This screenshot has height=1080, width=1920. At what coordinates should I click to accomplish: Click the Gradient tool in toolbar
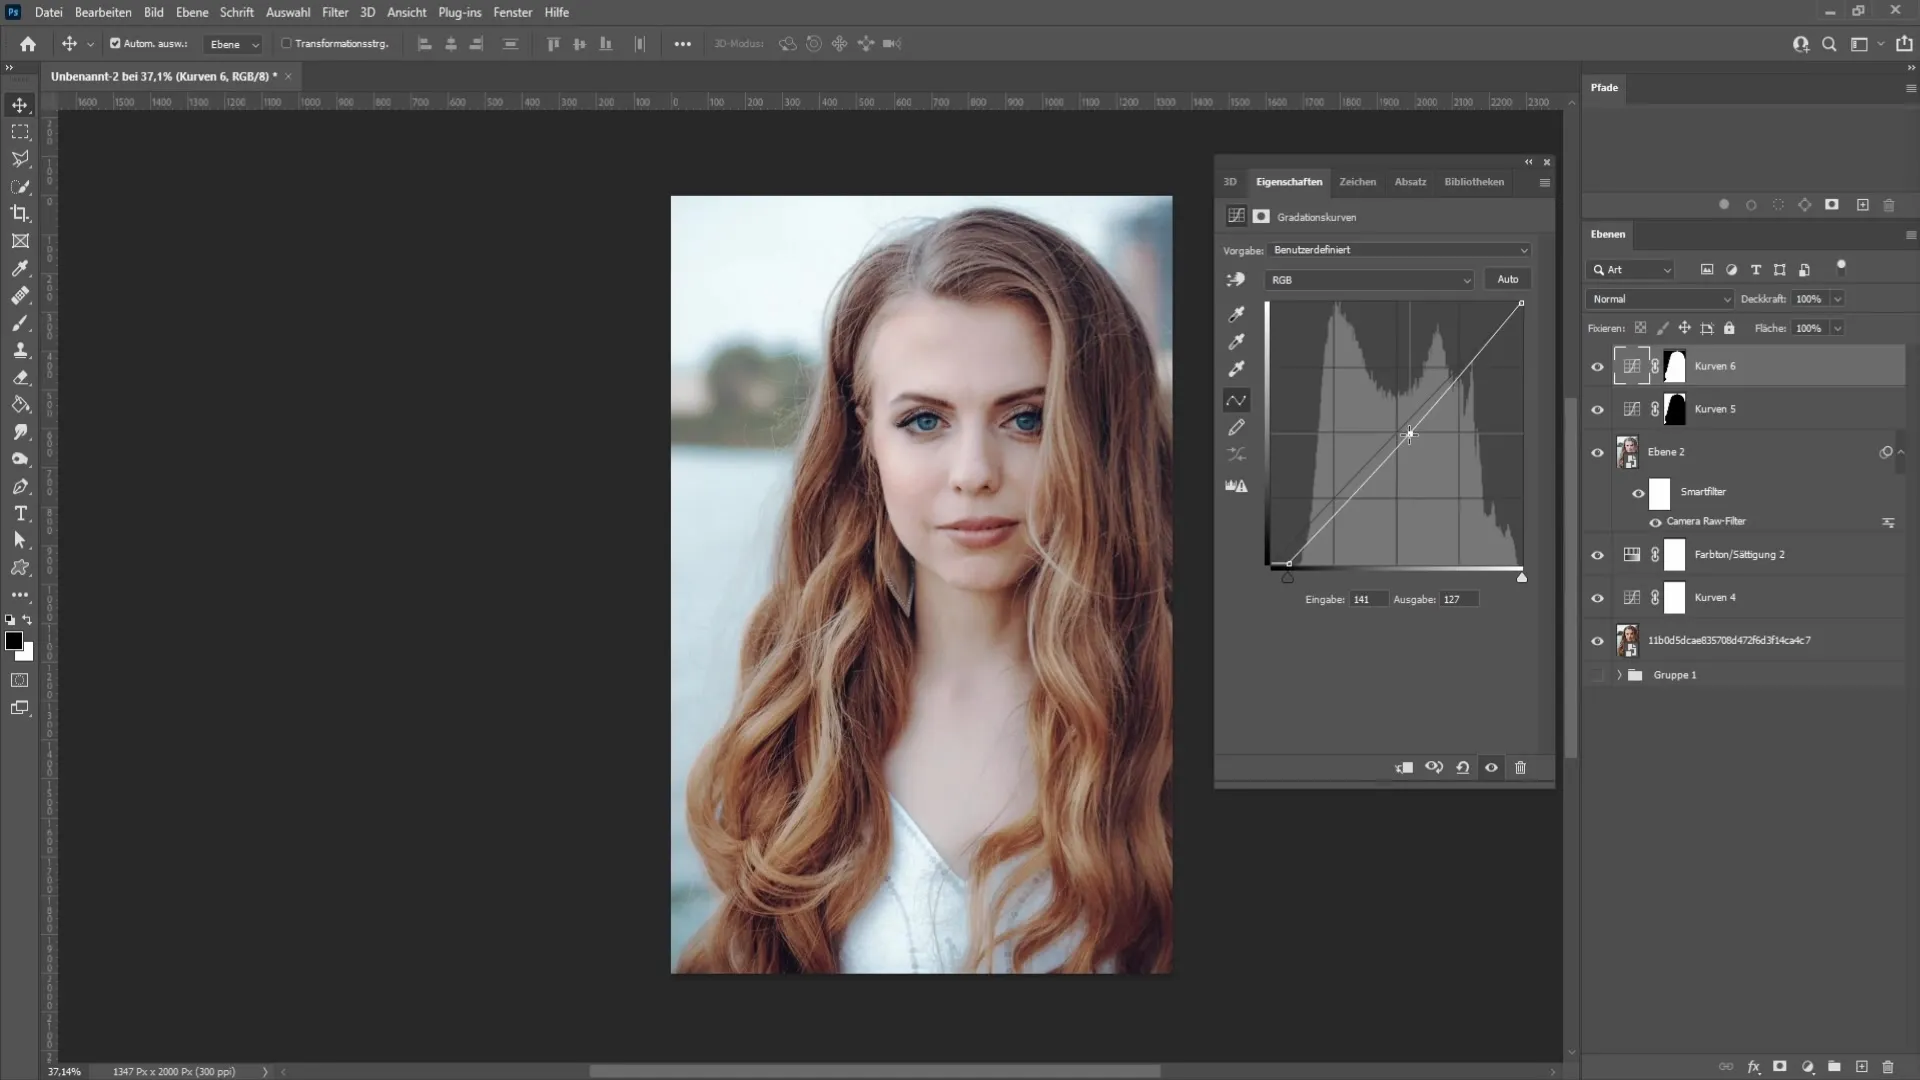(x=20, y=404)
